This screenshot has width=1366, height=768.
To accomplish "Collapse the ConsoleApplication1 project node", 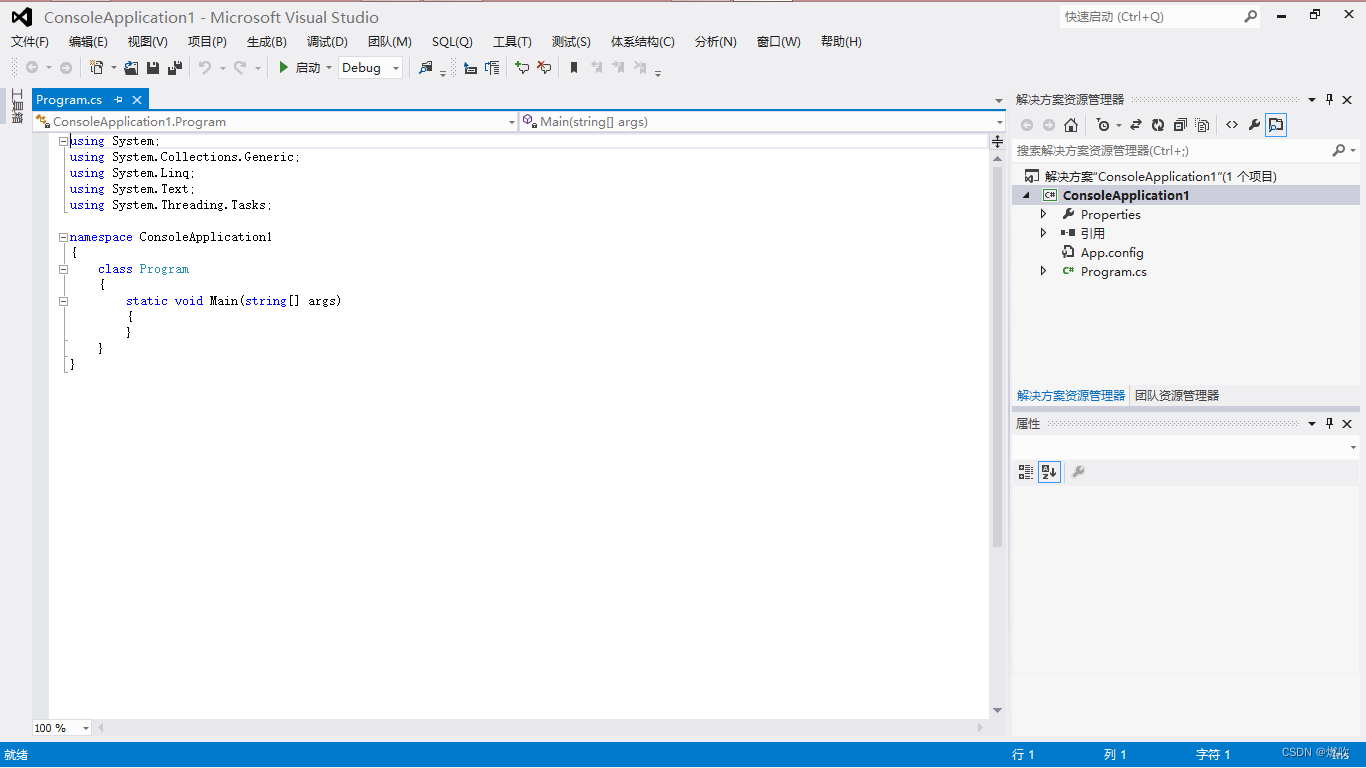I will pyautogui.click(x=1026, y=196).
